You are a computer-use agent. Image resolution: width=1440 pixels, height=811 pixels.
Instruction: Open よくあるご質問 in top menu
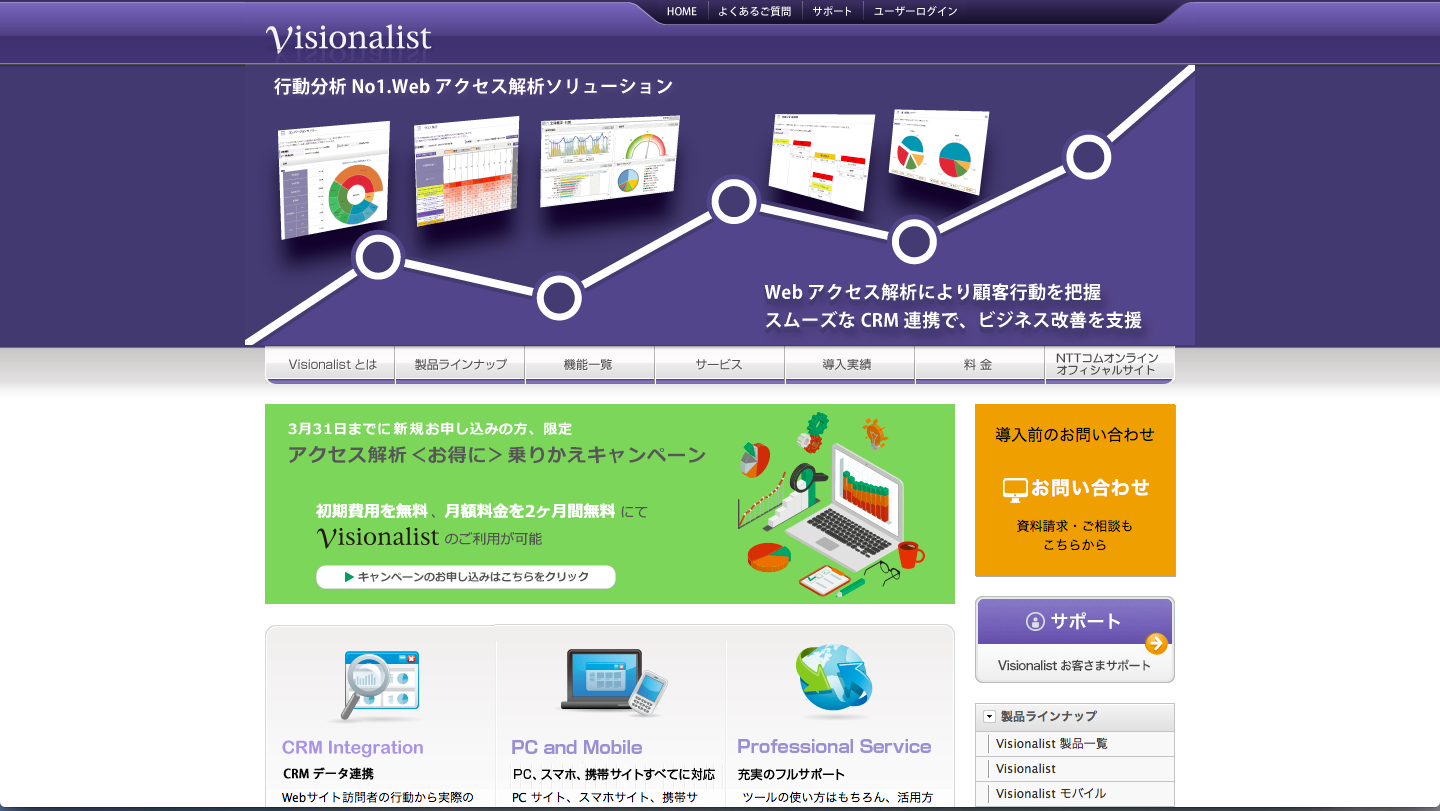(754, 12)
